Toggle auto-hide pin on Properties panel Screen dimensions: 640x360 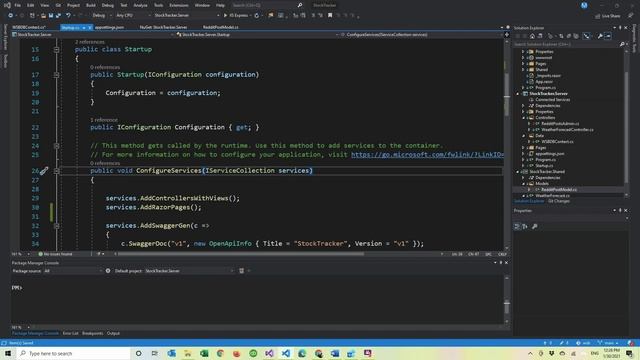[620, 211]
